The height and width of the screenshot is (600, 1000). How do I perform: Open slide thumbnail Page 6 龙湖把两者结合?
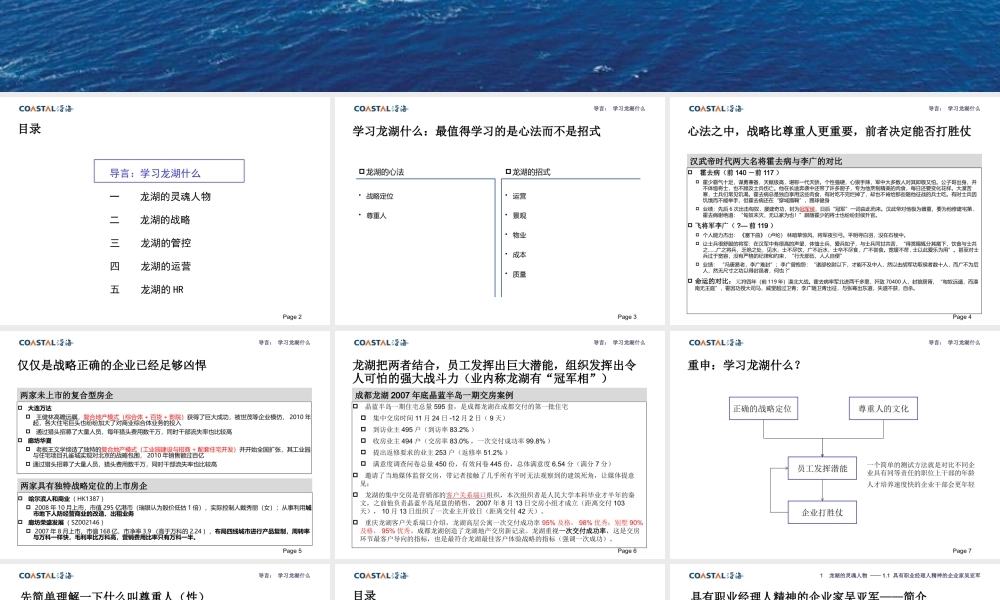499,444
